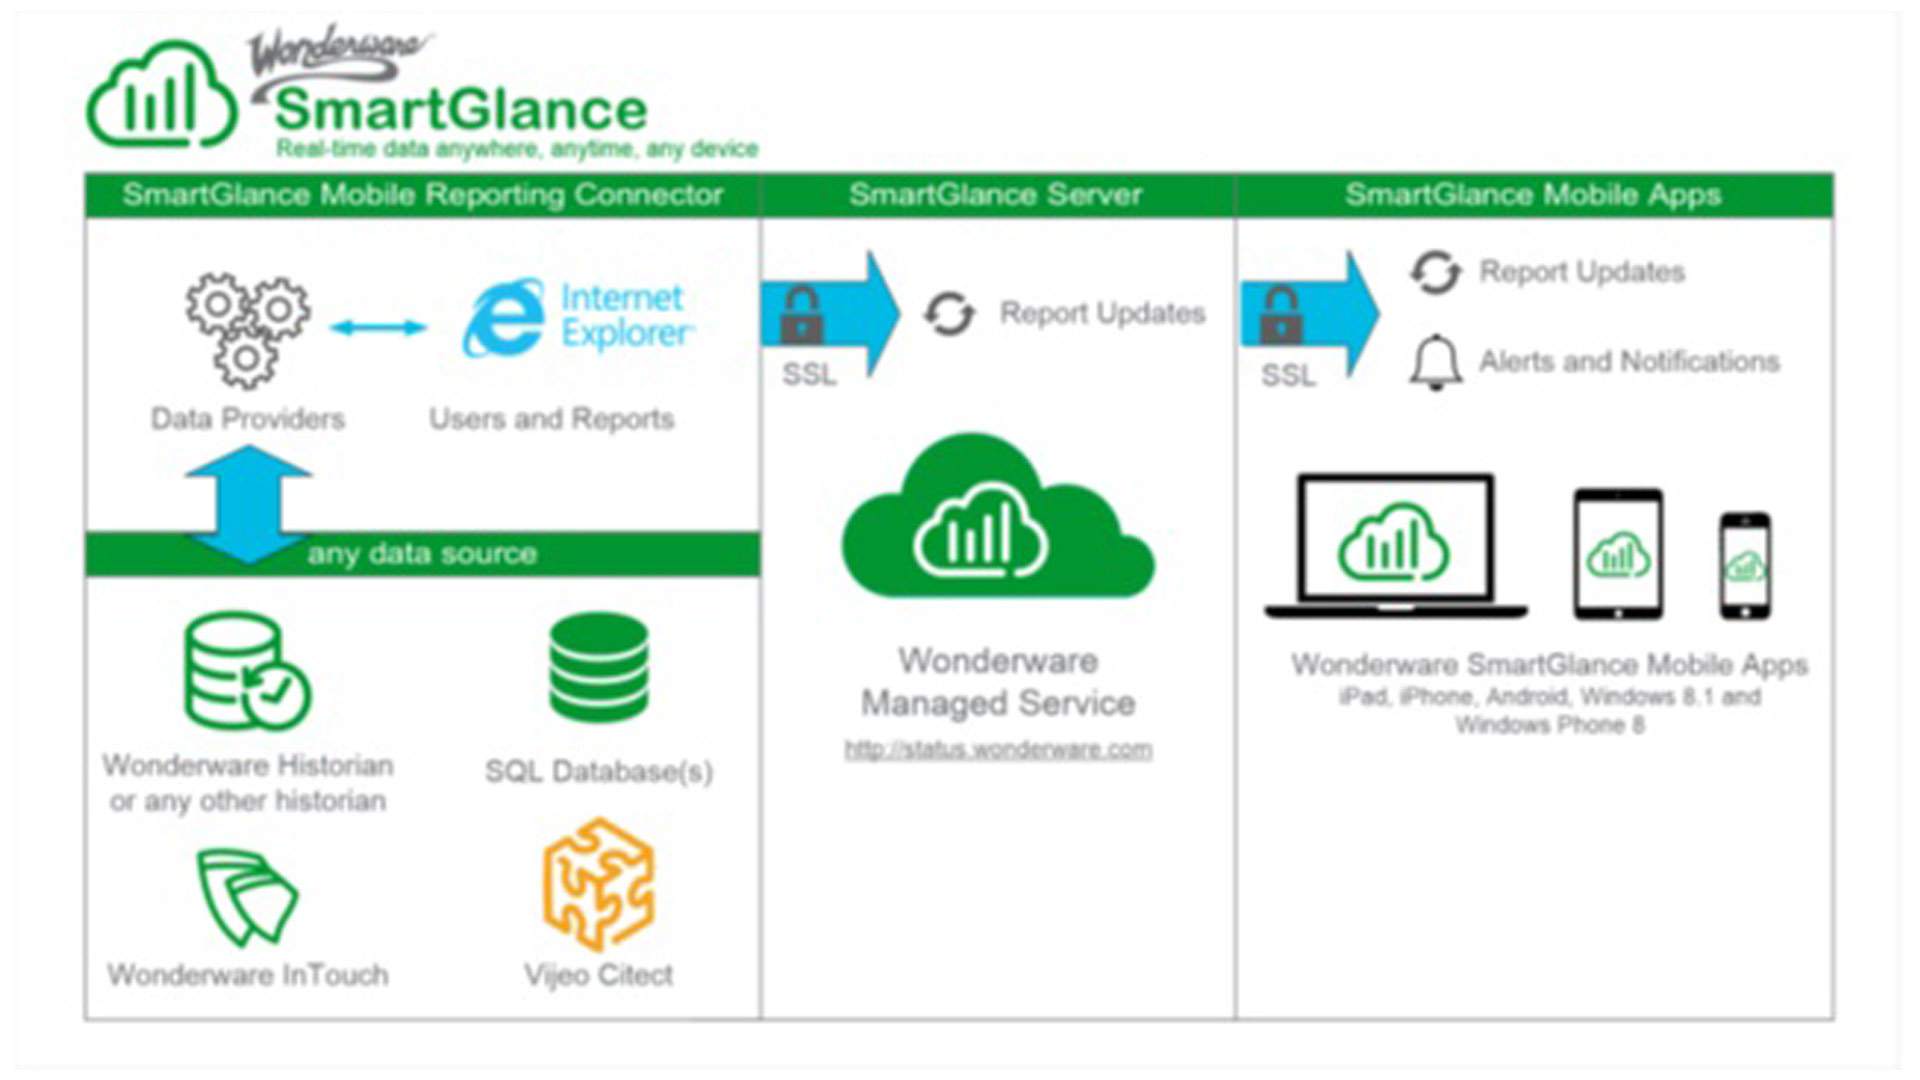Image resolution: width=1920 pixels, height=1080 pixels.
Task: Click the Alerts and Notifications bell icon
Action: [1435, 362]
